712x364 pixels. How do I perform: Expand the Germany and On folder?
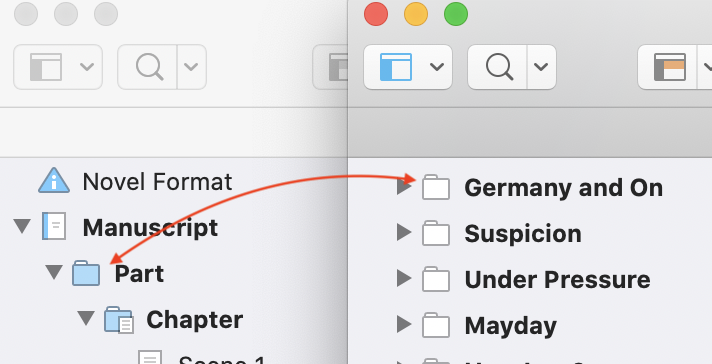pyautogui.click(x=404, y=187)
